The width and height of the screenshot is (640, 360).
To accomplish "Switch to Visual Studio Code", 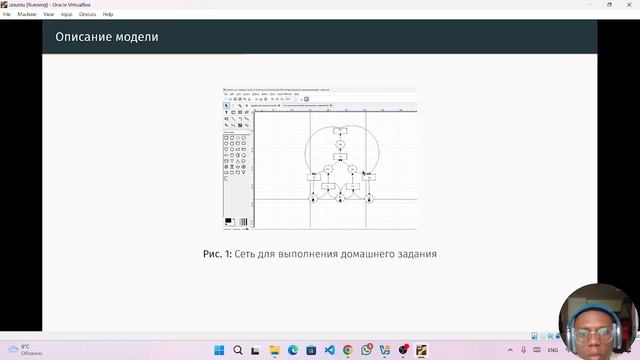I will [x=329, y=350].
